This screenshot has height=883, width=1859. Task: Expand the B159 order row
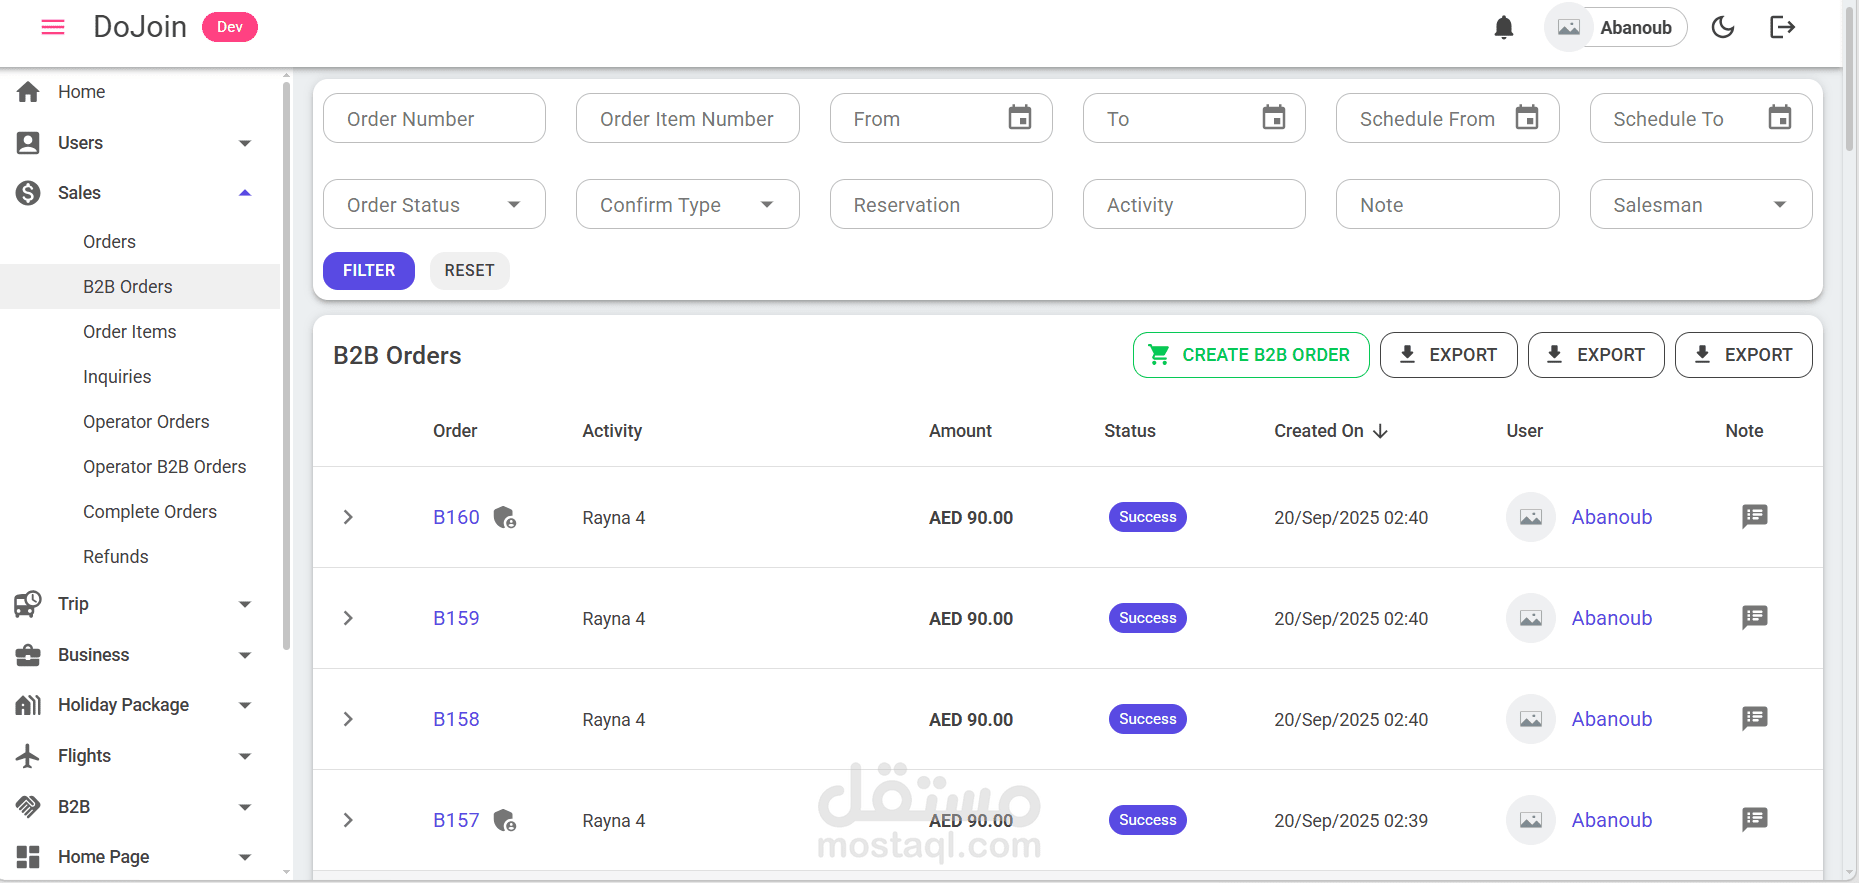click(x=348, y=618)
